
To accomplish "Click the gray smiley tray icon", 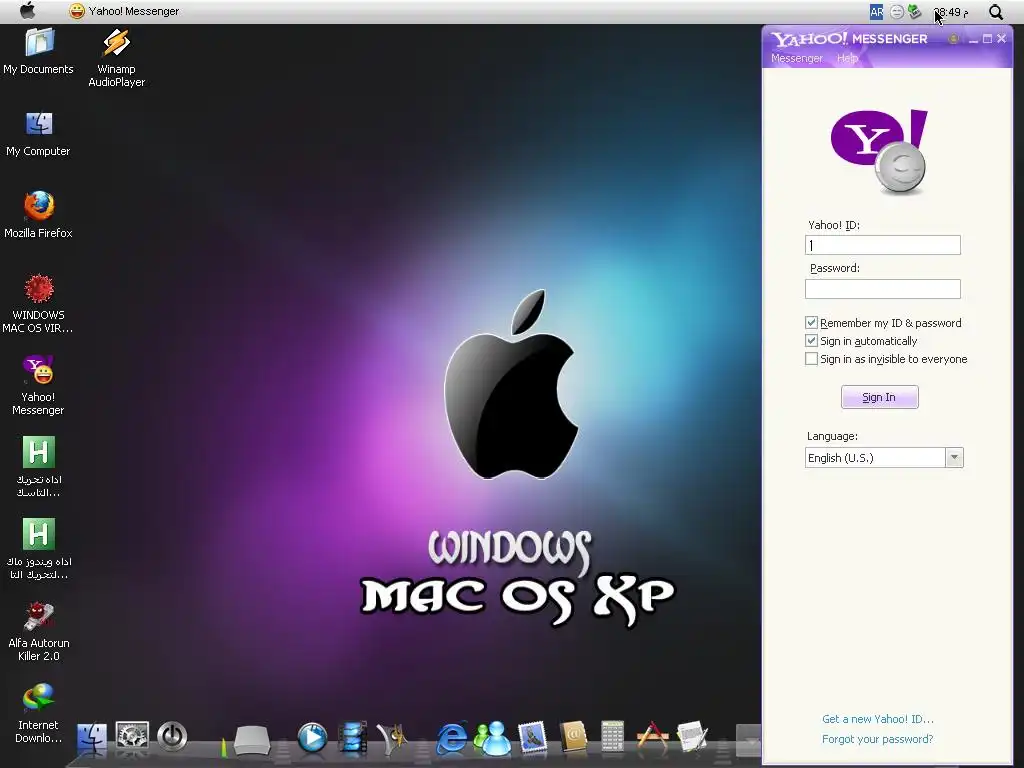I will pos(897,12).
